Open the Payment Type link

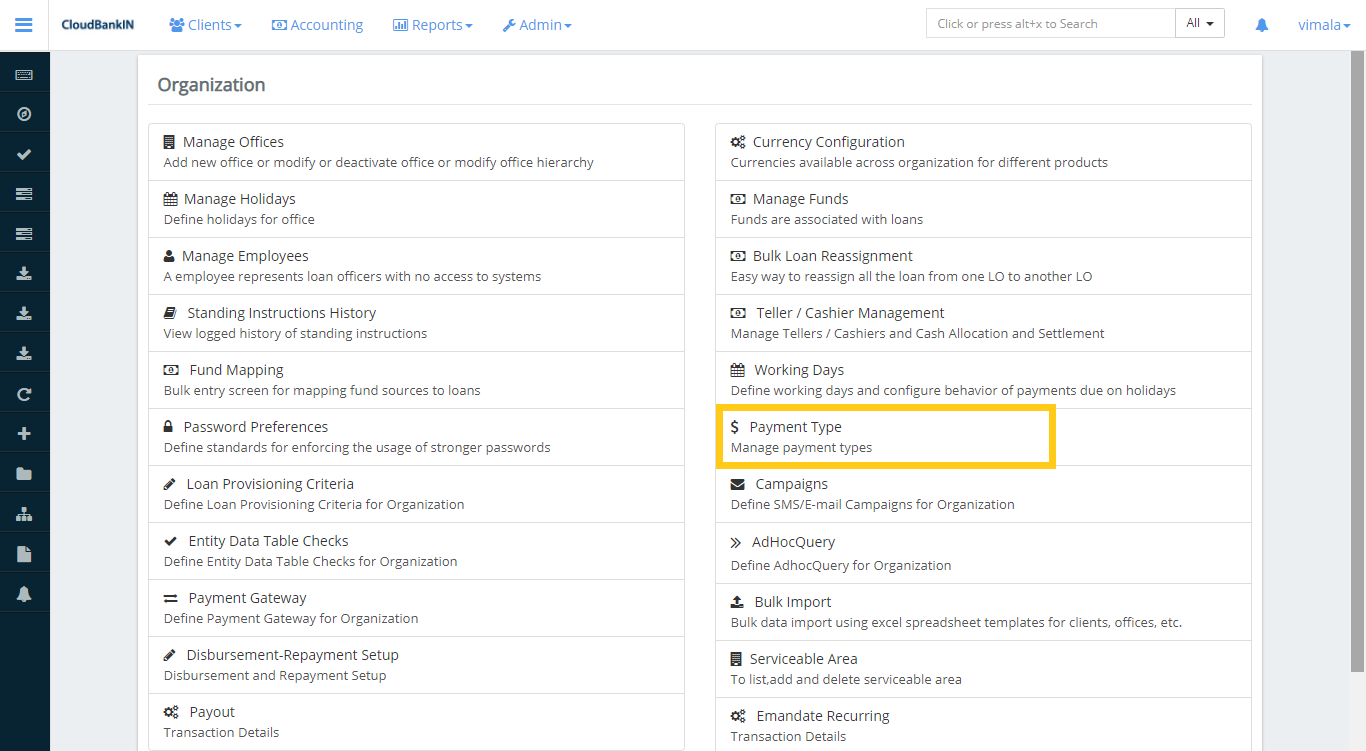(x=795, y=427)
